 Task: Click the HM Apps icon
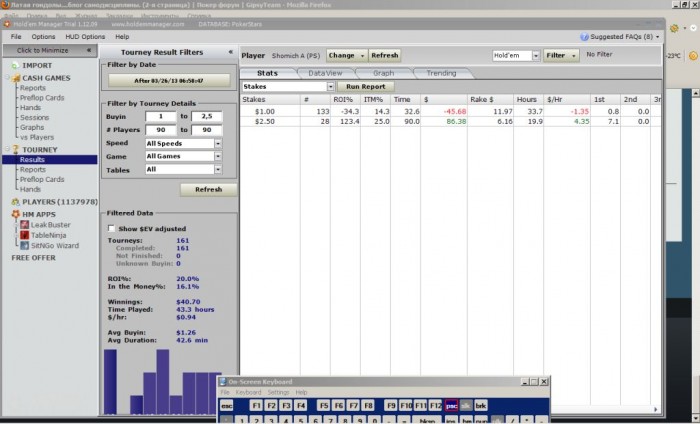(x=16, y=214)
